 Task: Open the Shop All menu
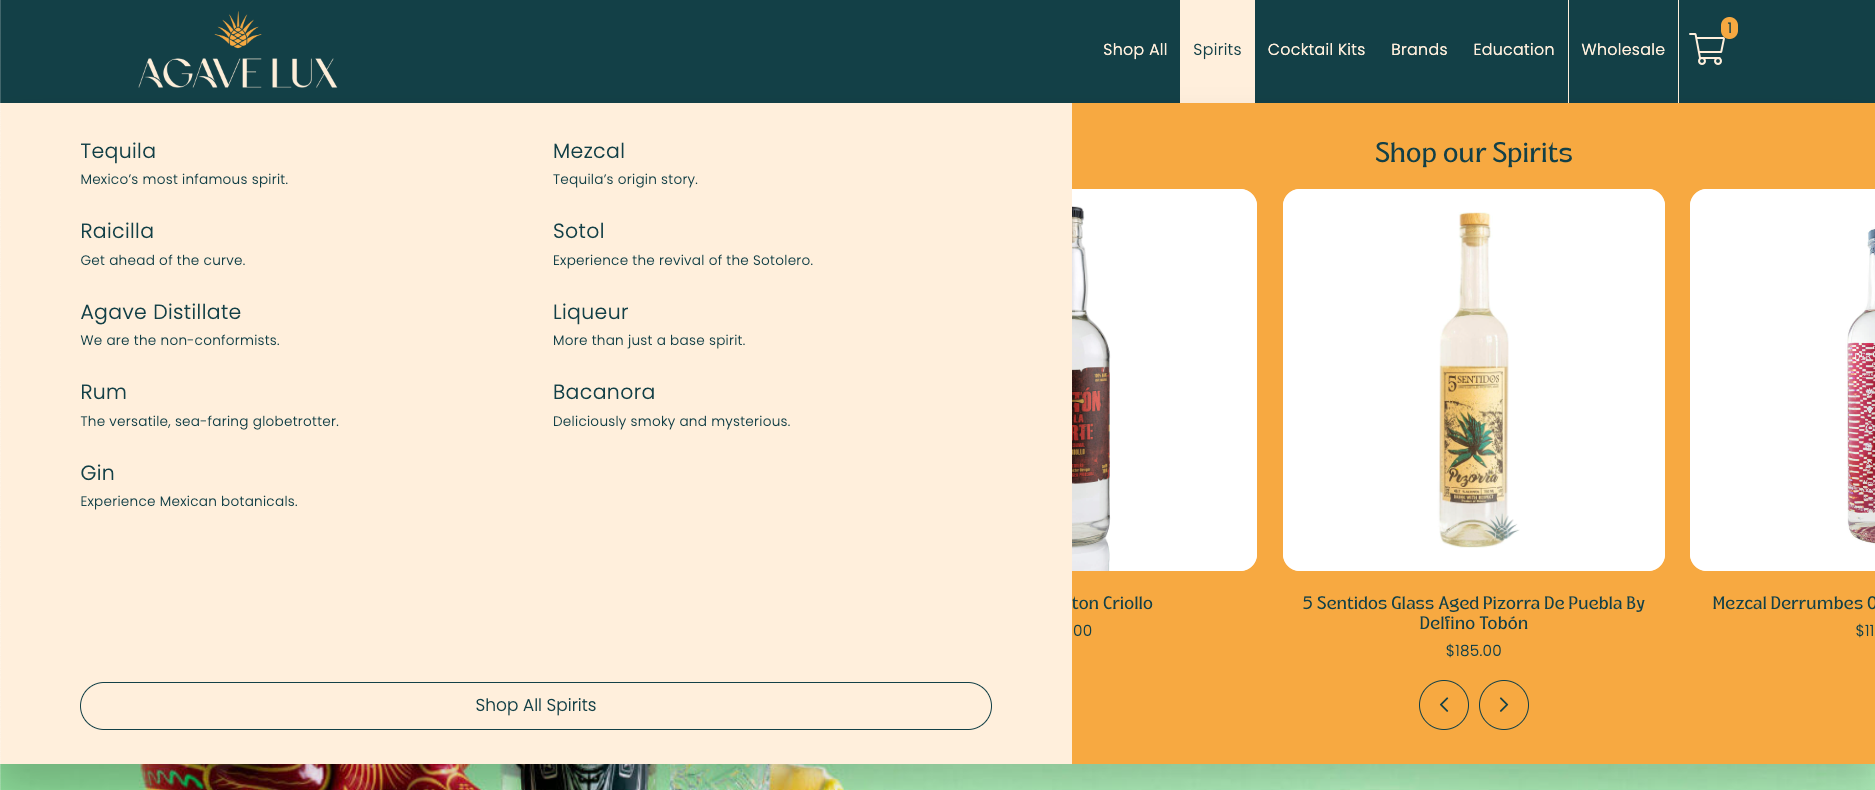[x=1134, y=50]
